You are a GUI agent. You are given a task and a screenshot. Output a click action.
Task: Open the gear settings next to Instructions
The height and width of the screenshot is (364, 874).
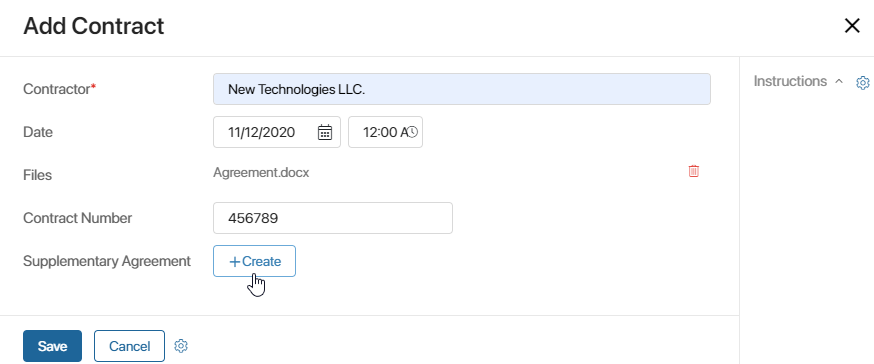pos(862,83)
